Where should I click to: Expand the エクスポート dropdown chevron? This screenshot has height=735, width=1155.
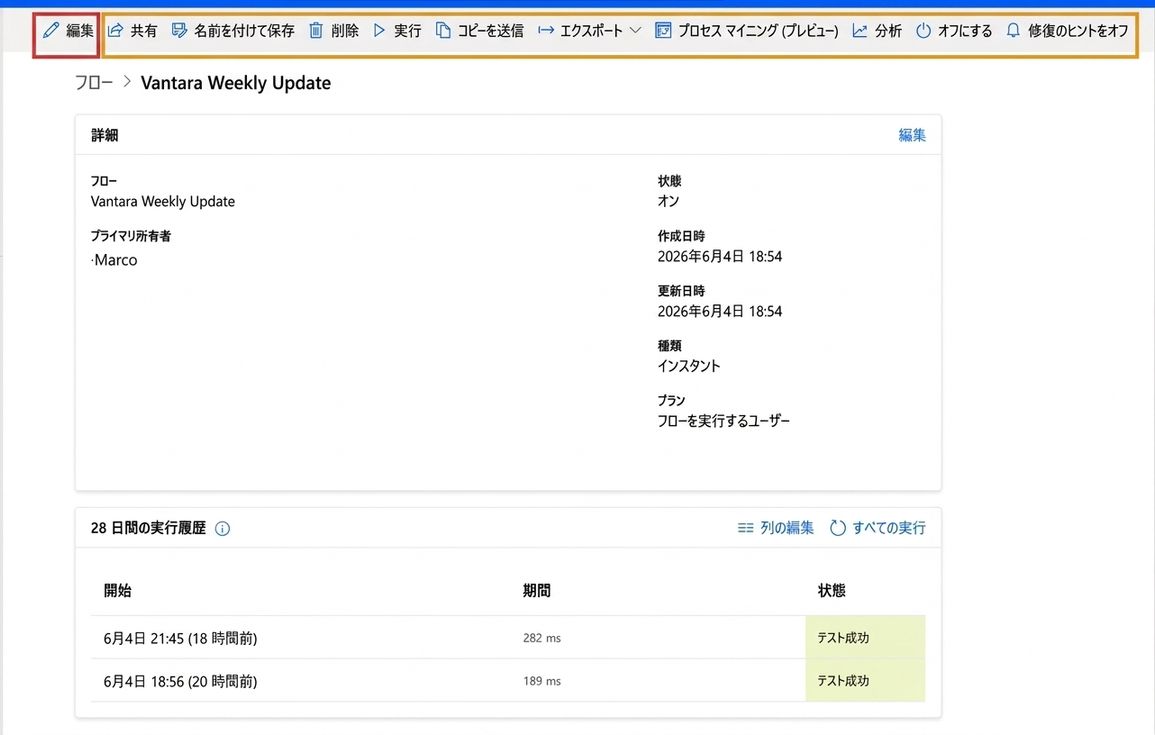tap(636, 30)
